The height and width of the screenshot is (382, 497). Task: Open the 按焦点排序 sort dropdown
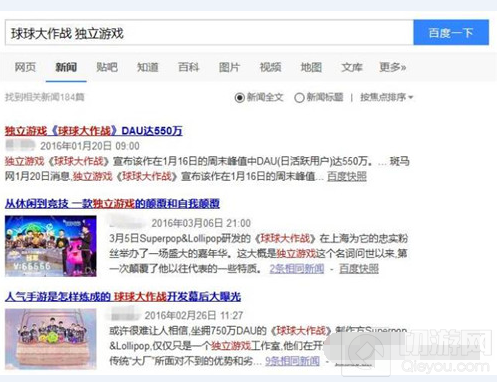point(387,97)
